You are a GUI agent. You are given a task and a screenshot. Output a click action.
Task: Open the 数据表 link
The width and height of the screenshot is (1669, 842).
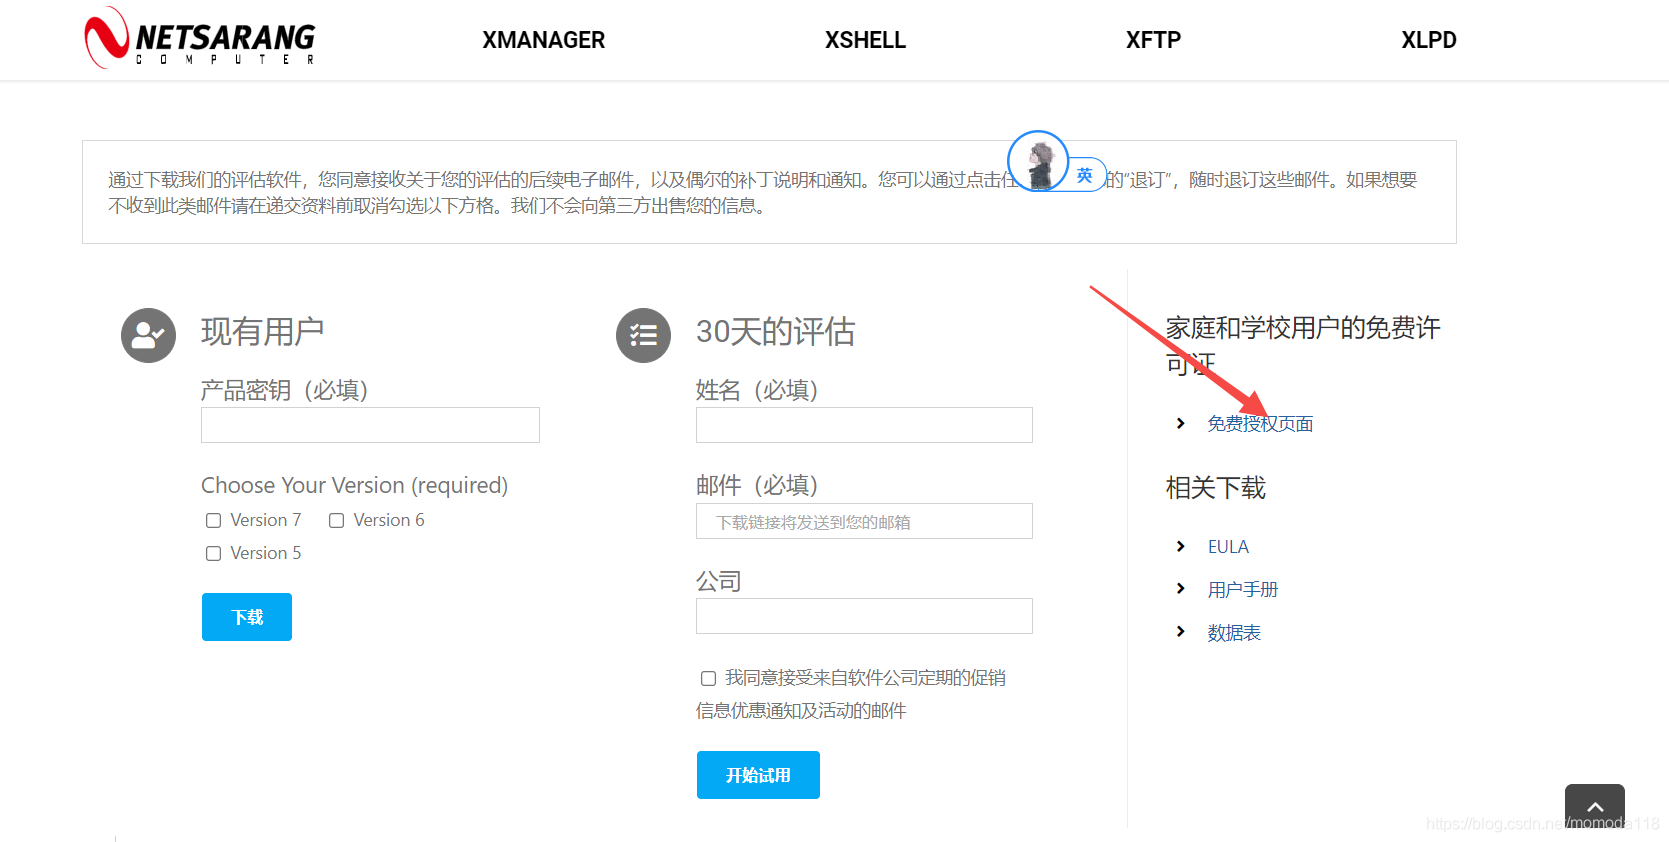1234,633
